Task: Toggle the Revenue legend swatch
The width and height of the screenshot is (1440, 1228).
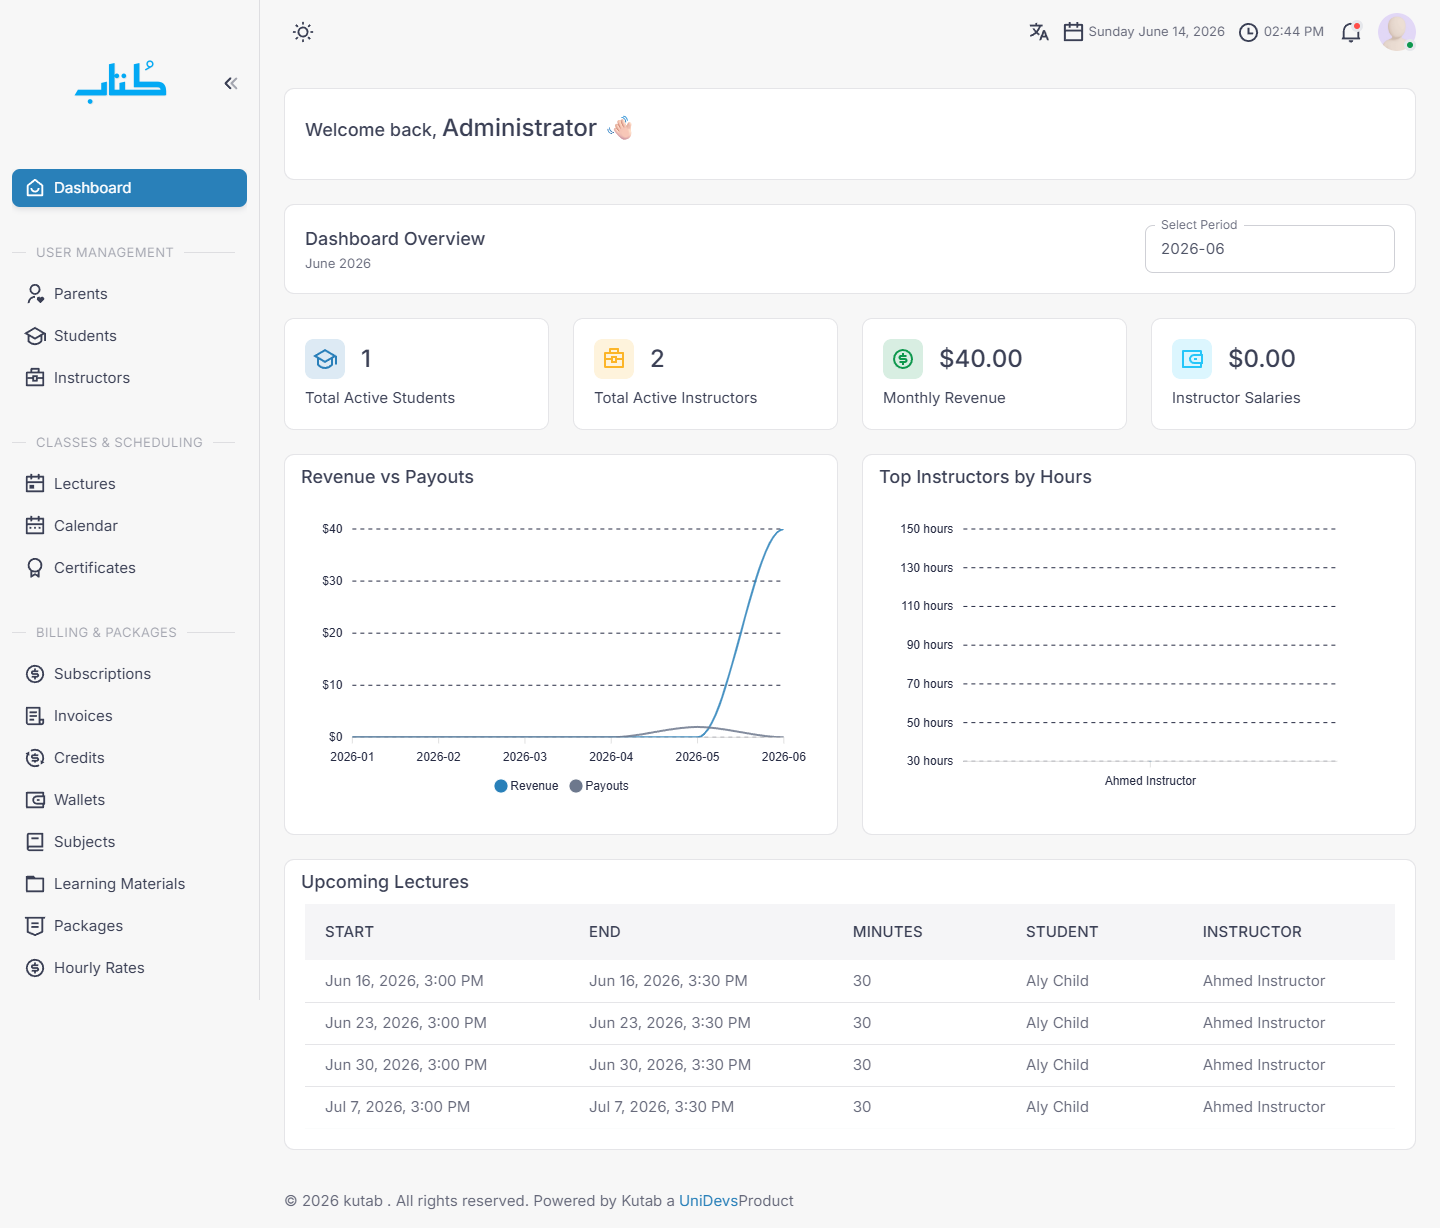Action: (501, 786)
